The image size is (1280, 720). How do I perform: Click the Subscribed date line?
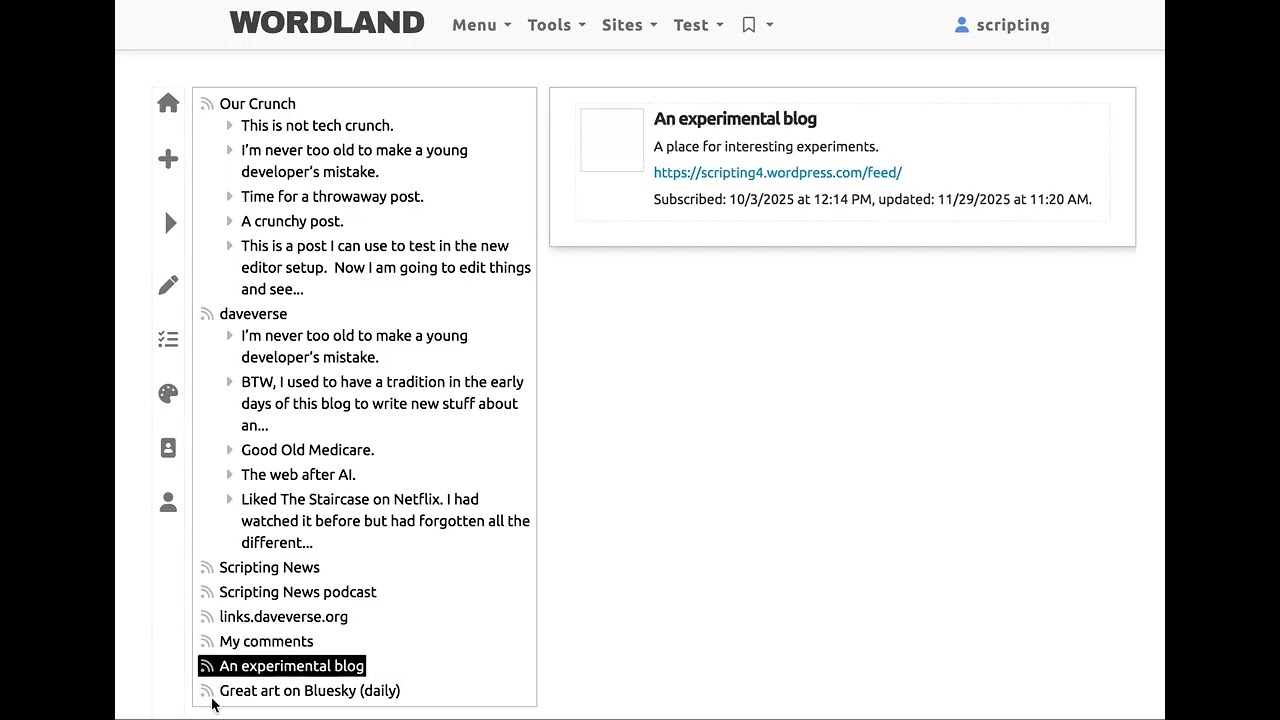[873, 199]
